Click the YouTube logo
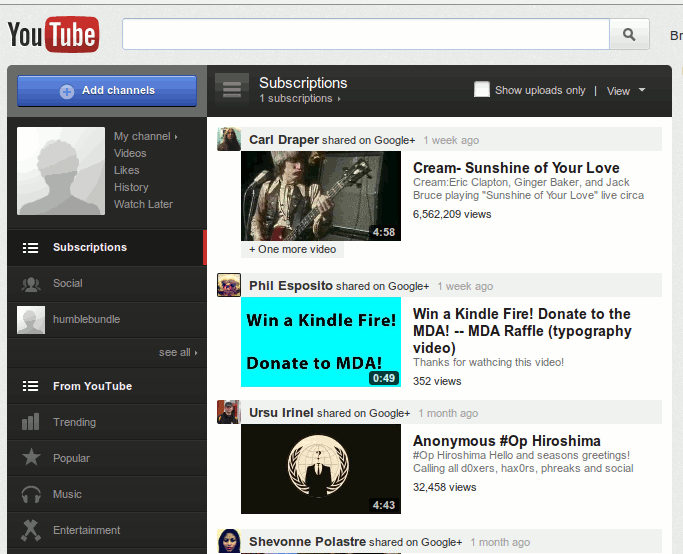Screen dimensions: 683x554 point(53,34)
